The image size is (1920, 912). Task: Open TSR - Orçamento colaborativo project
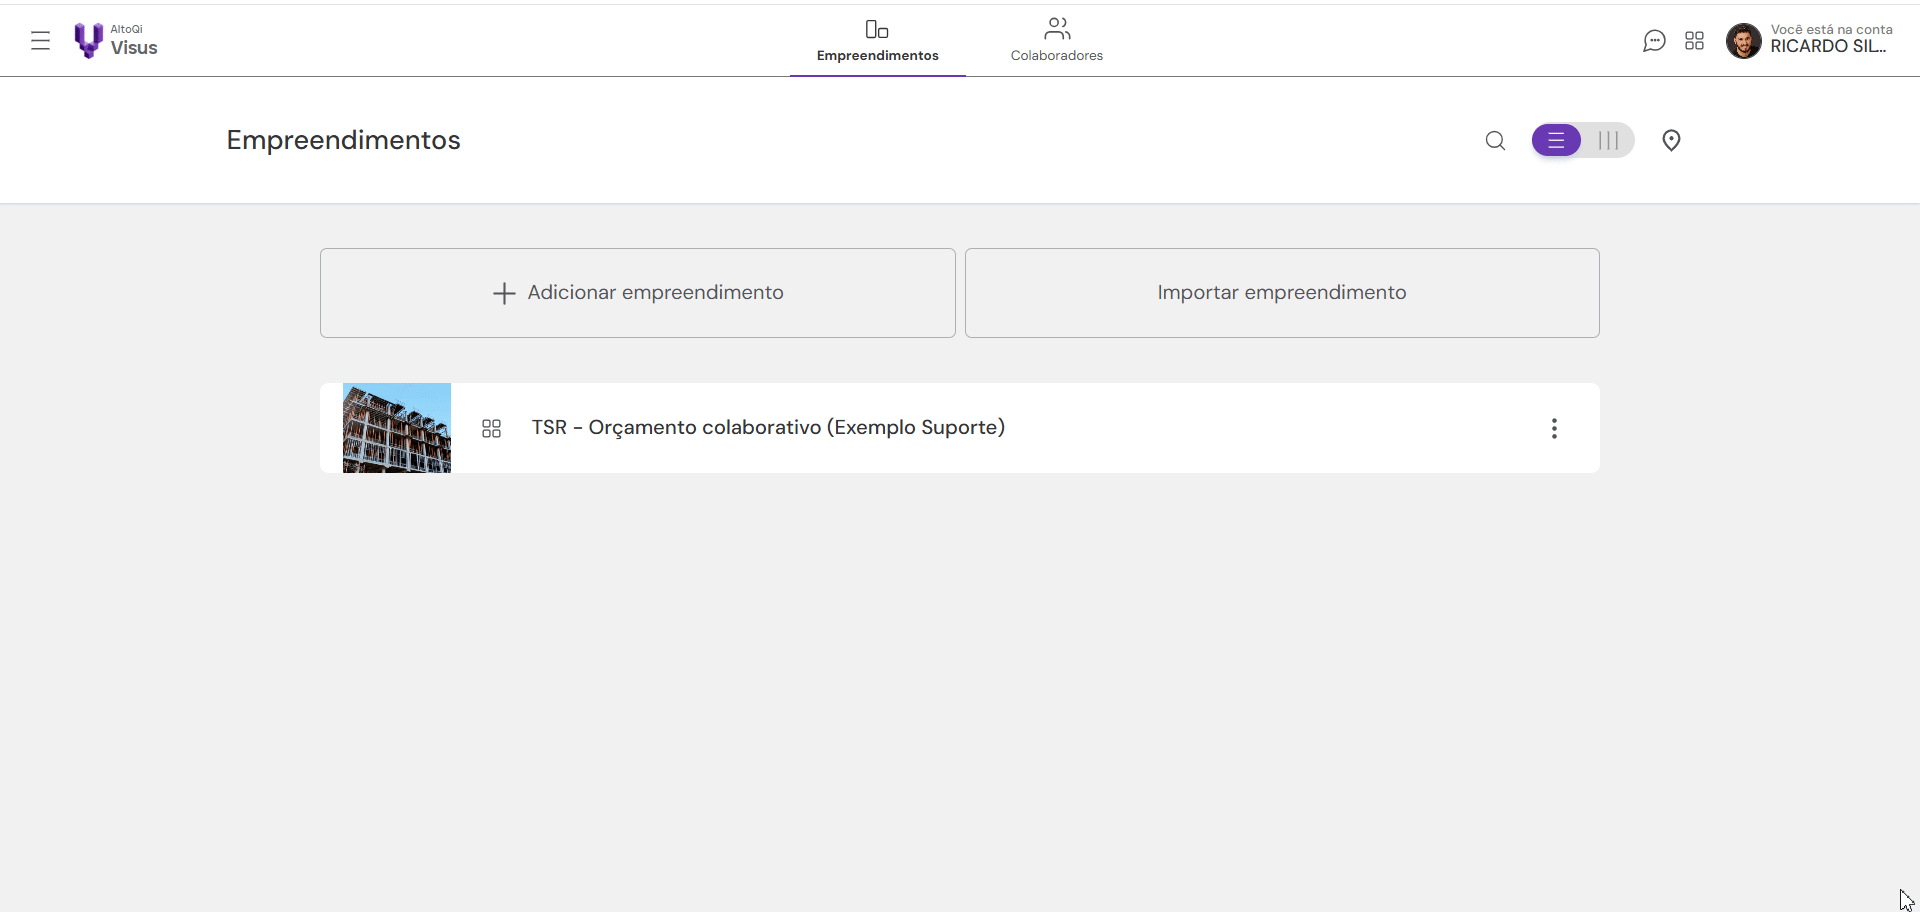[x=768, y=428]
